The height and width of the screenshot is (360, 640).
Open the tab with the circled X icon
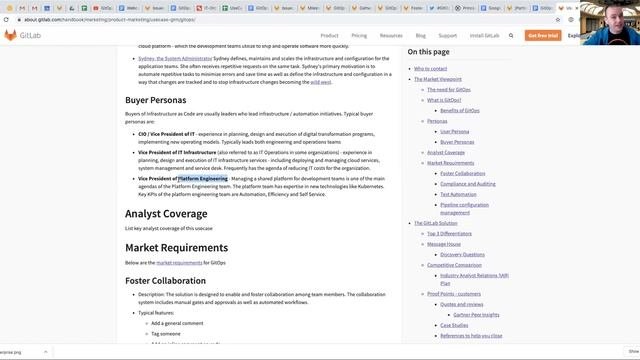click(464, 8)
